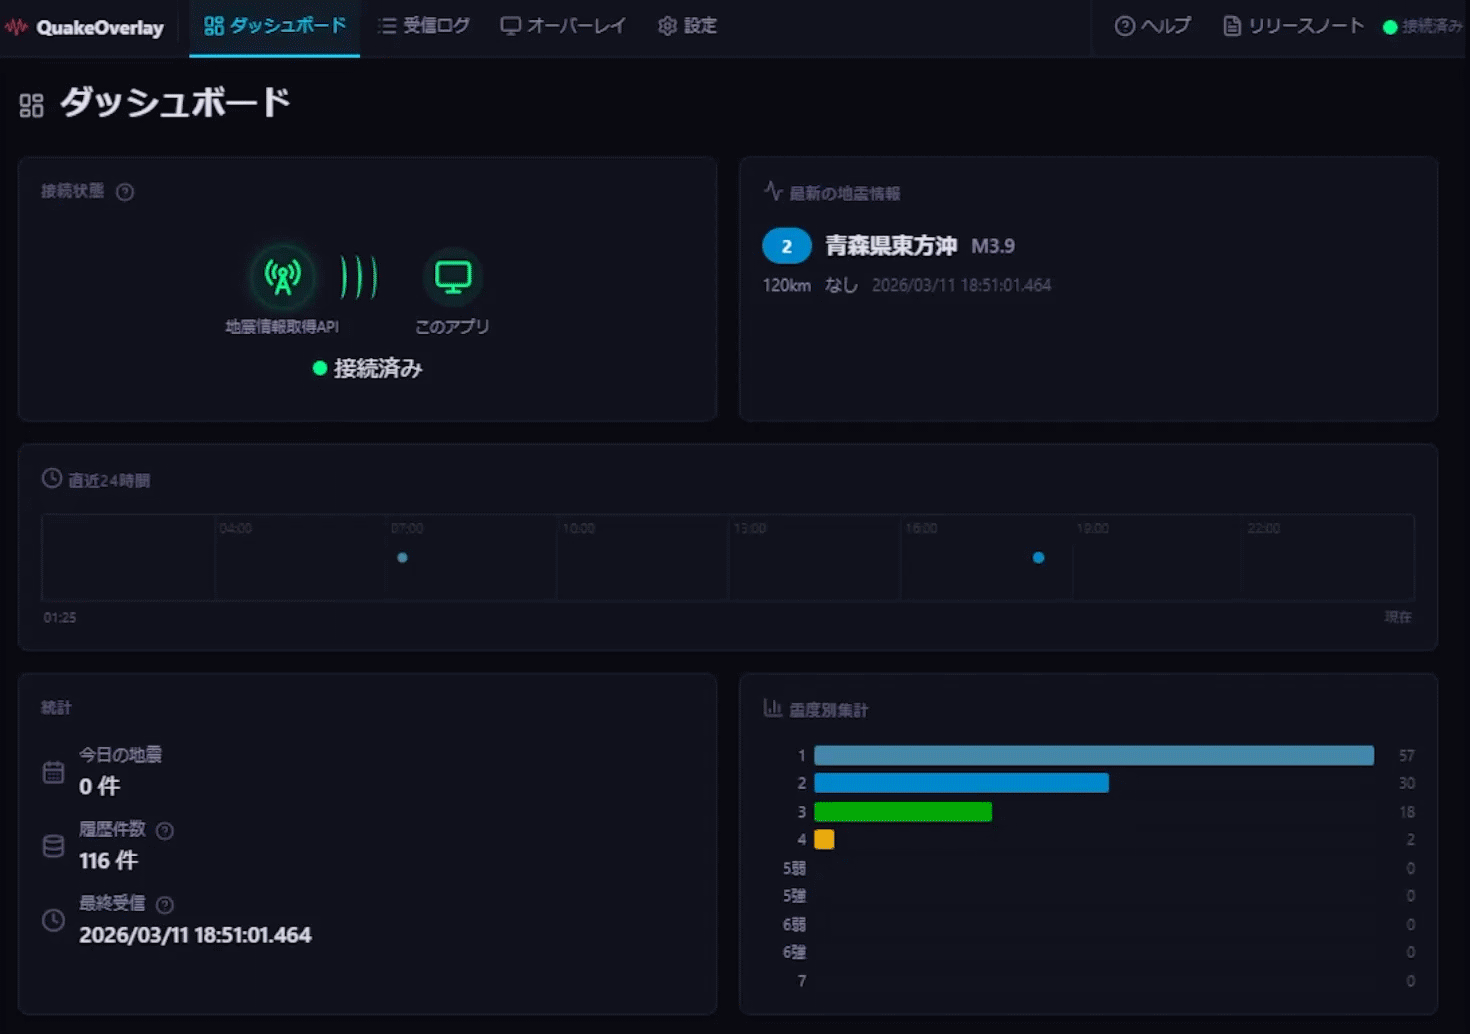Click the help icon next to 履歴件数
Screen dimensions: 1470x1034
[165, 831]
